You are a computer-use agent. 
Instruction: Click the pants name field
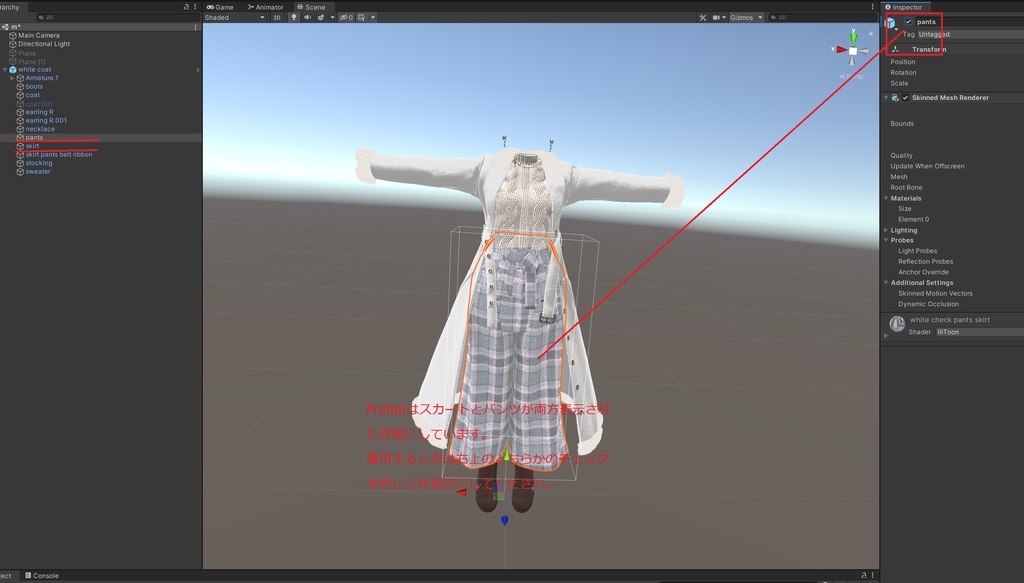pos(969,22)
